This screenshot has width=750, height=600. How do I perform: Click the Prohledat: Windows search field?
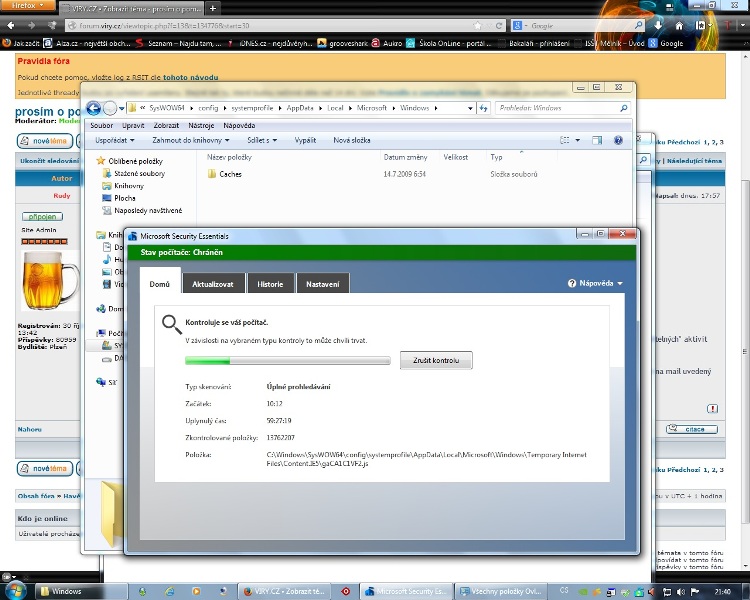coord(565,108)
